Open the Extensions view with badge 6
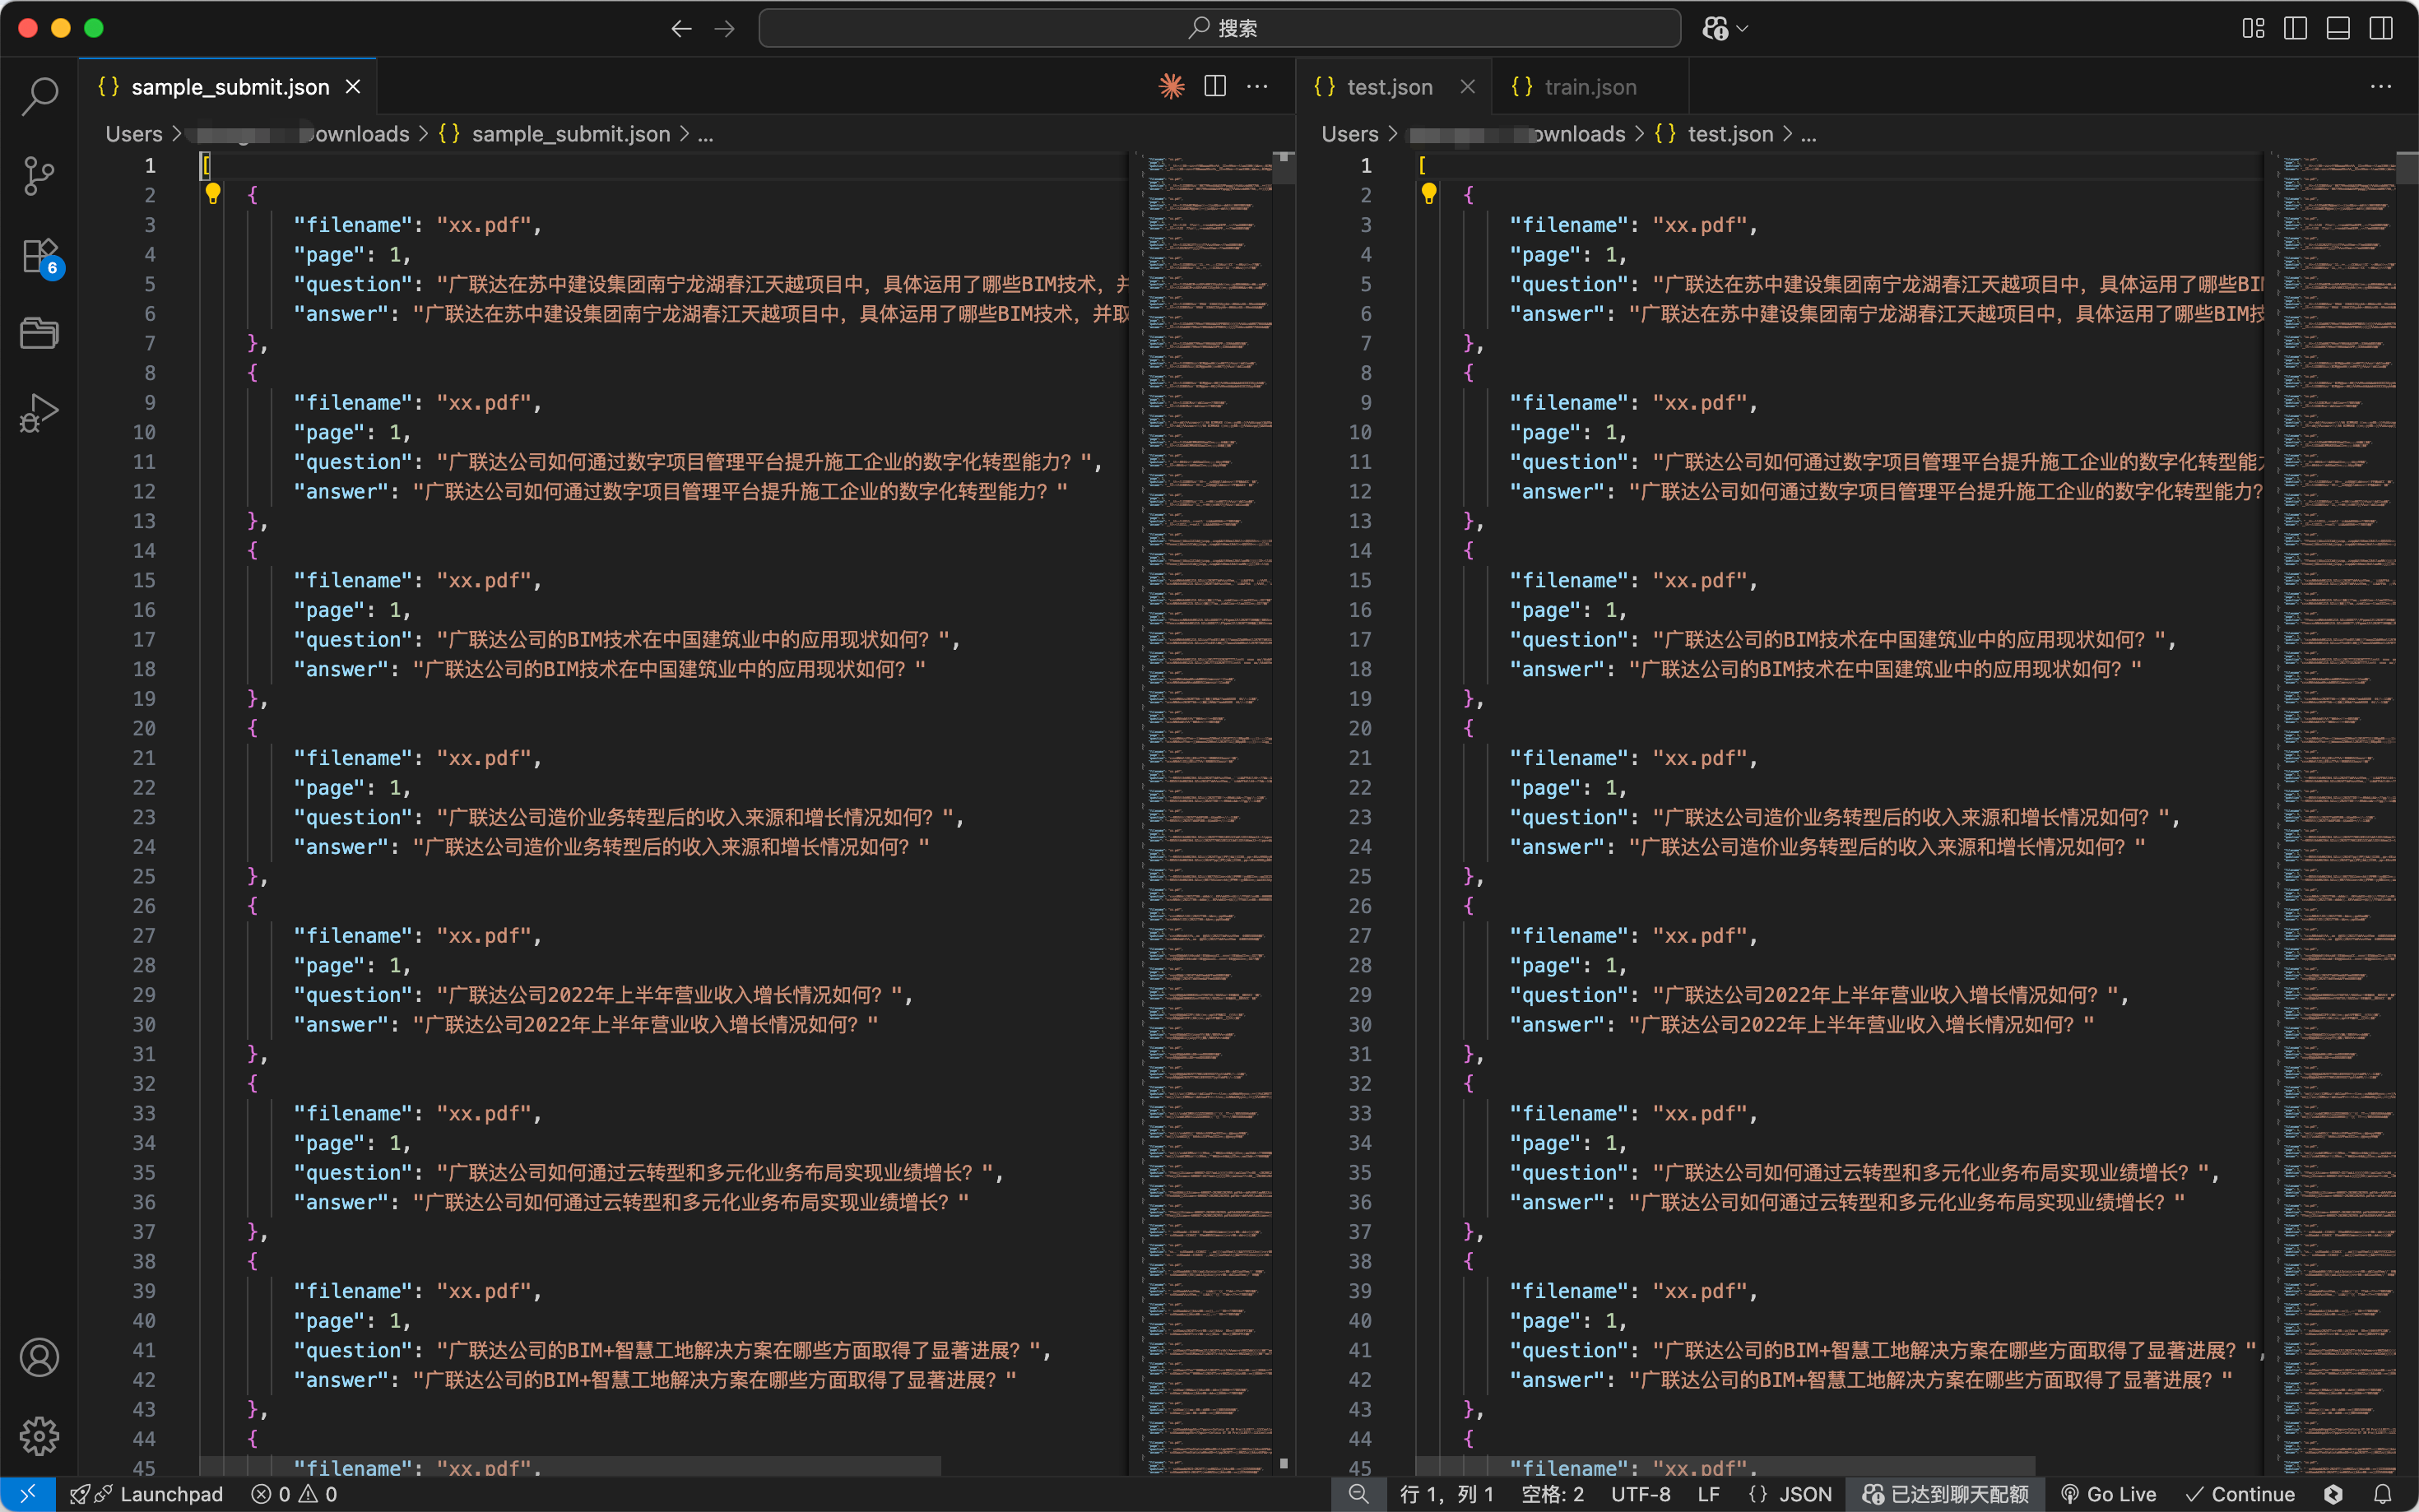Screen dimensions: 2419x1512 (41, 257)
